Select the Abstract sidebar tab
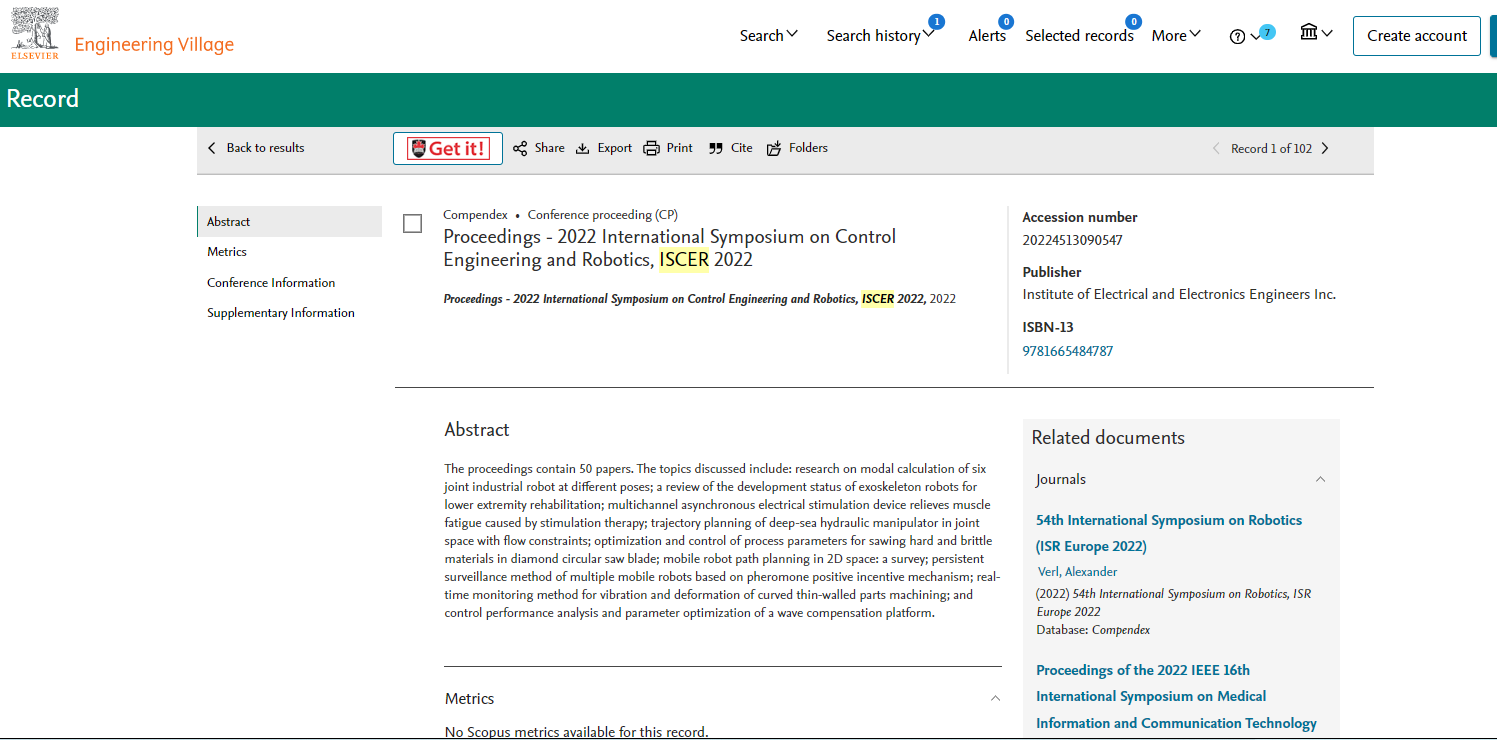The width and height of the screenshot is (1497, 740). tap(290, 222)
